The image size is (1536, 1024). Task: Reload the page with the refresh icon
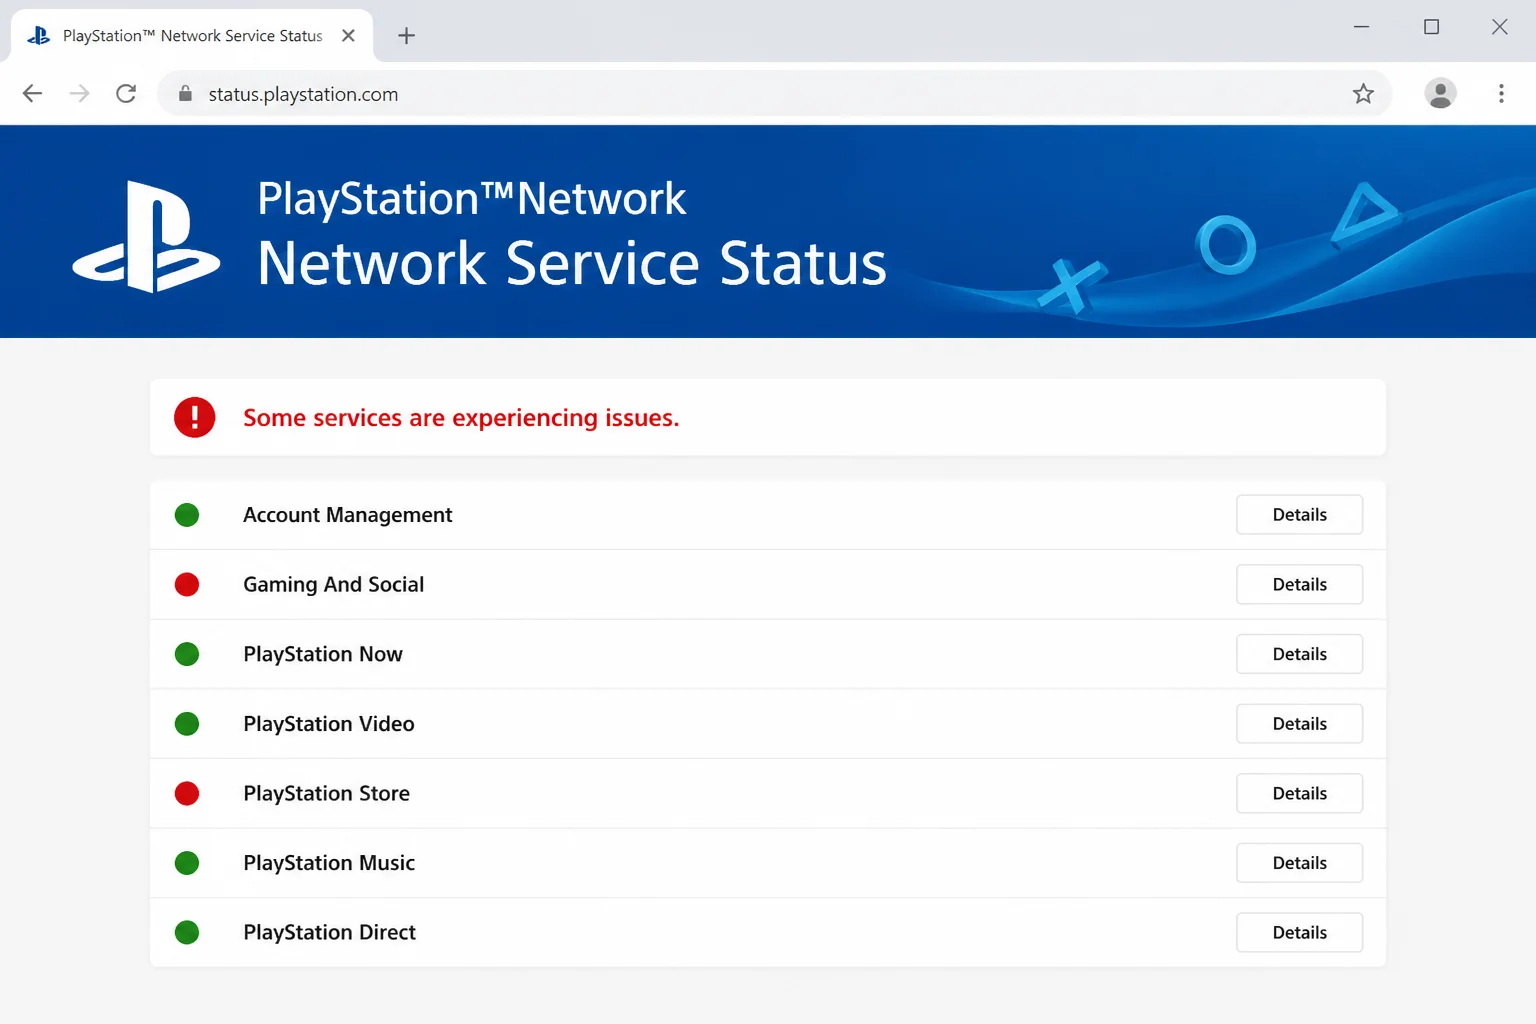(126, 93)
